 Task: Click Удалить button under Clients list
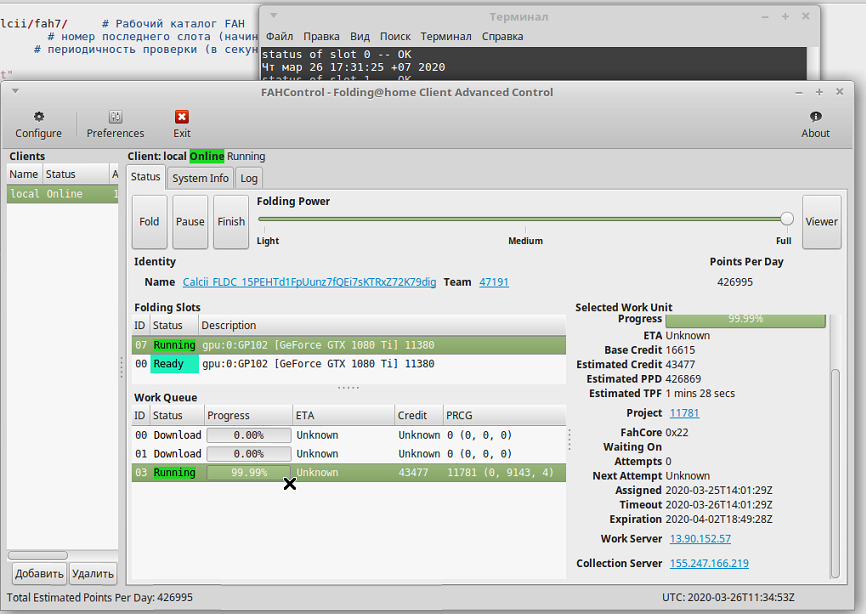tap(93, 574)
